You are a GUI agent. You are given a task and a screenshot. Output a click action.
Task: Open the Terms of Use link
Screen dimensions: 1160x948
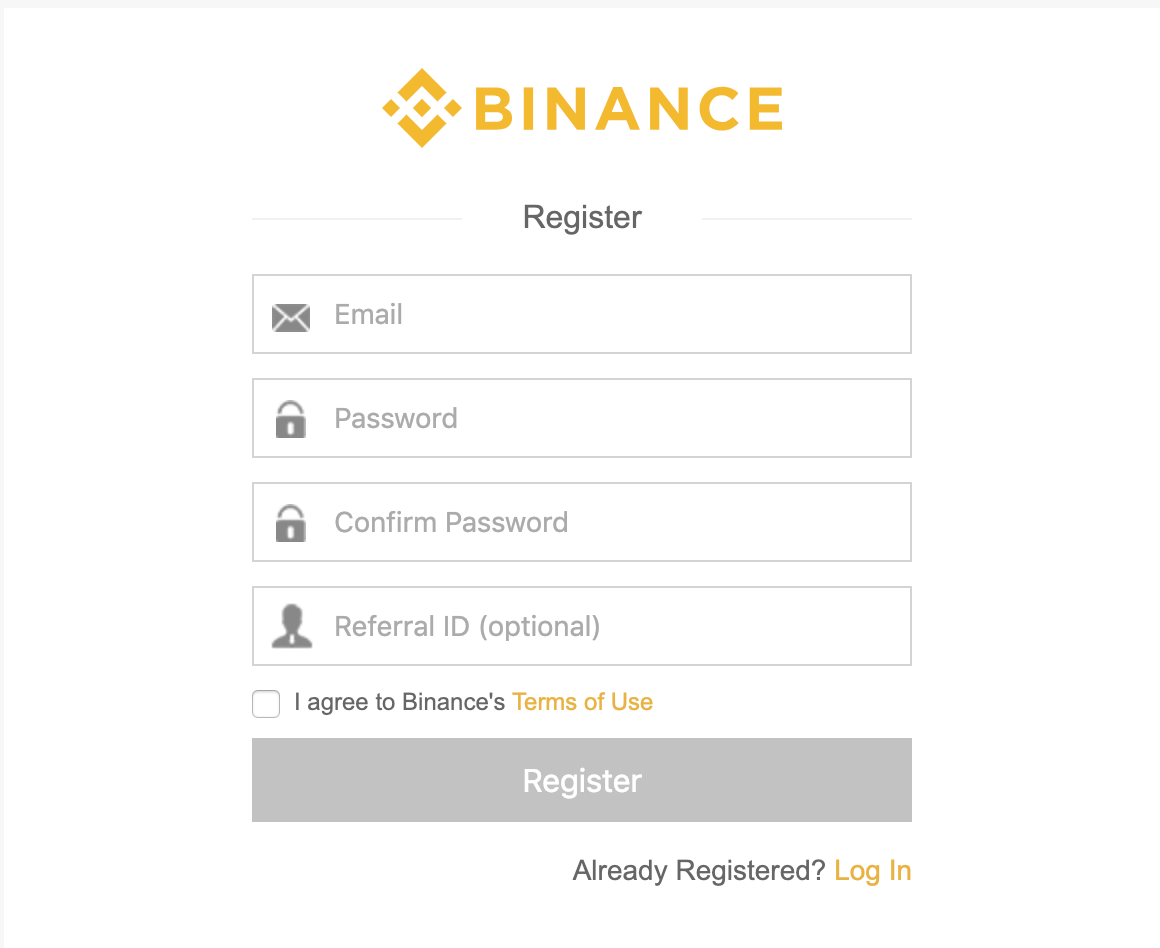[582, 702]
